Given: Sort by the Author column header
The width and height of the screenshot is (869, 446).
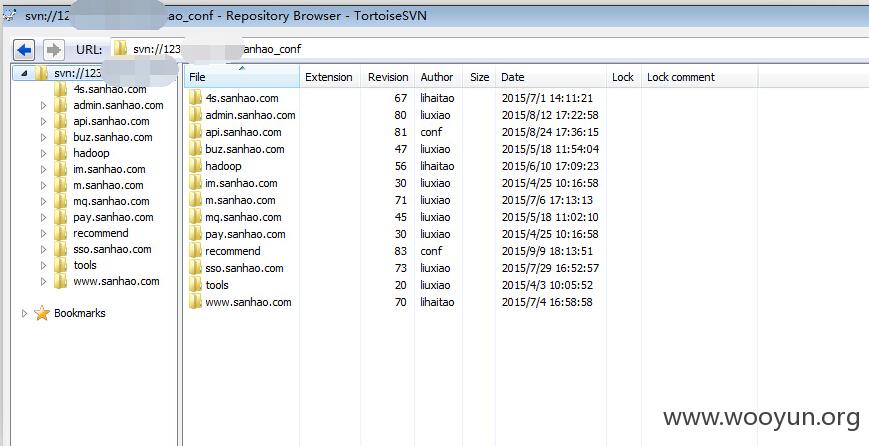Looking at the screenshot, I should [438, 77].
